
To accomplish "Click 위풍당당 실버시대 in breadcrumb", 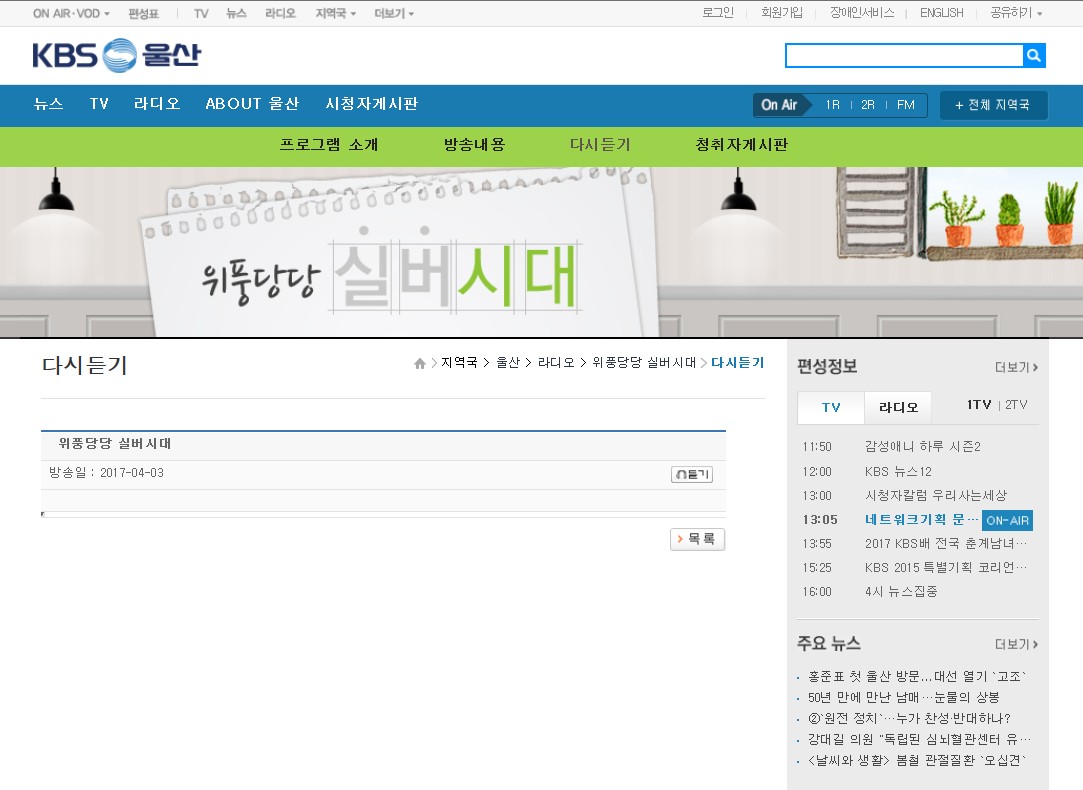I will (x=644, y=363).
